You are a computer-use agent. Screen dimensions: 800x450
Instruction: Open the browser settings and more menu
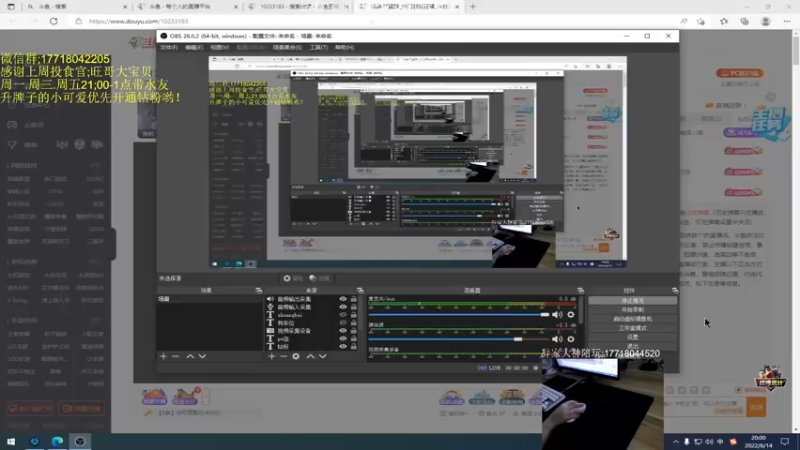point(787,21)
